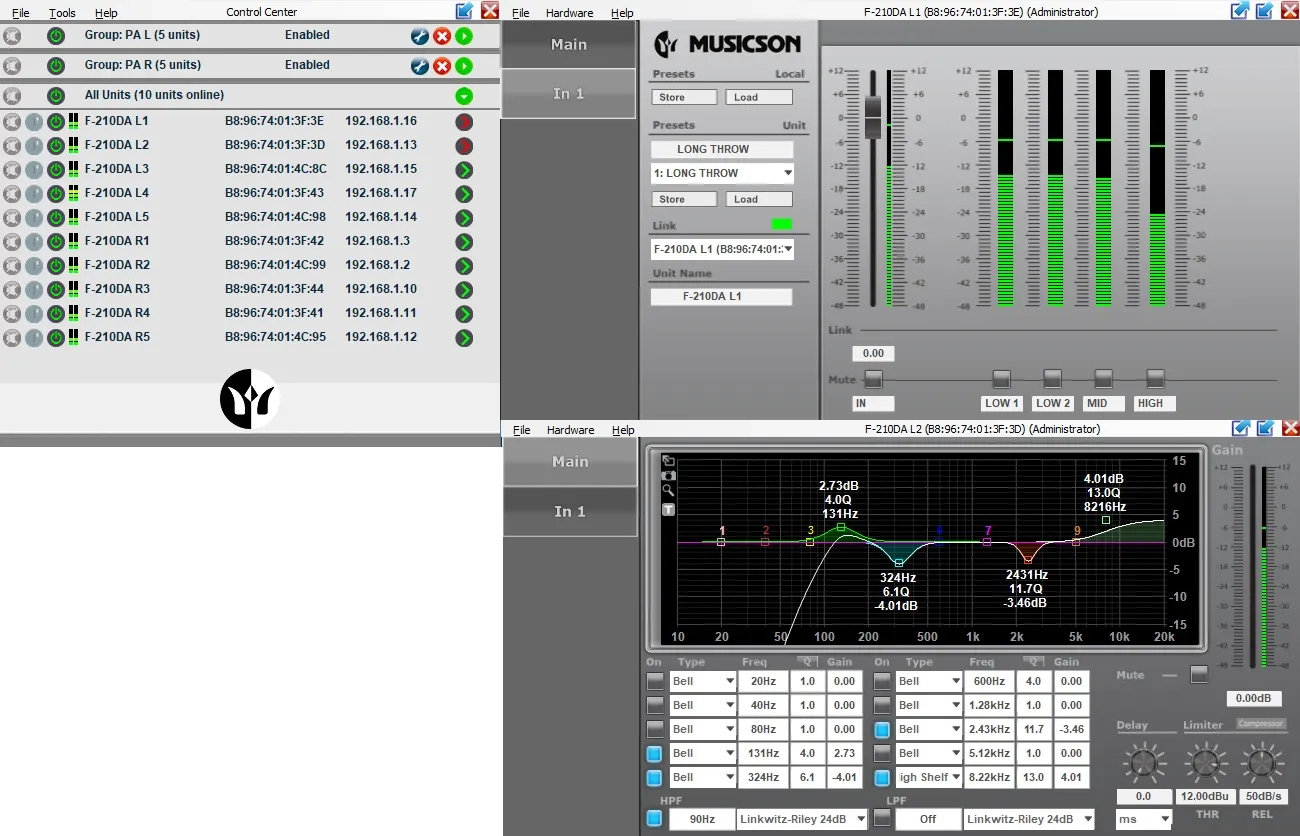The width and height of the screenshot is (1300, 836).
Task: Switch to the In 1 tab of F-210DA L1
Action: pos(568,93)
